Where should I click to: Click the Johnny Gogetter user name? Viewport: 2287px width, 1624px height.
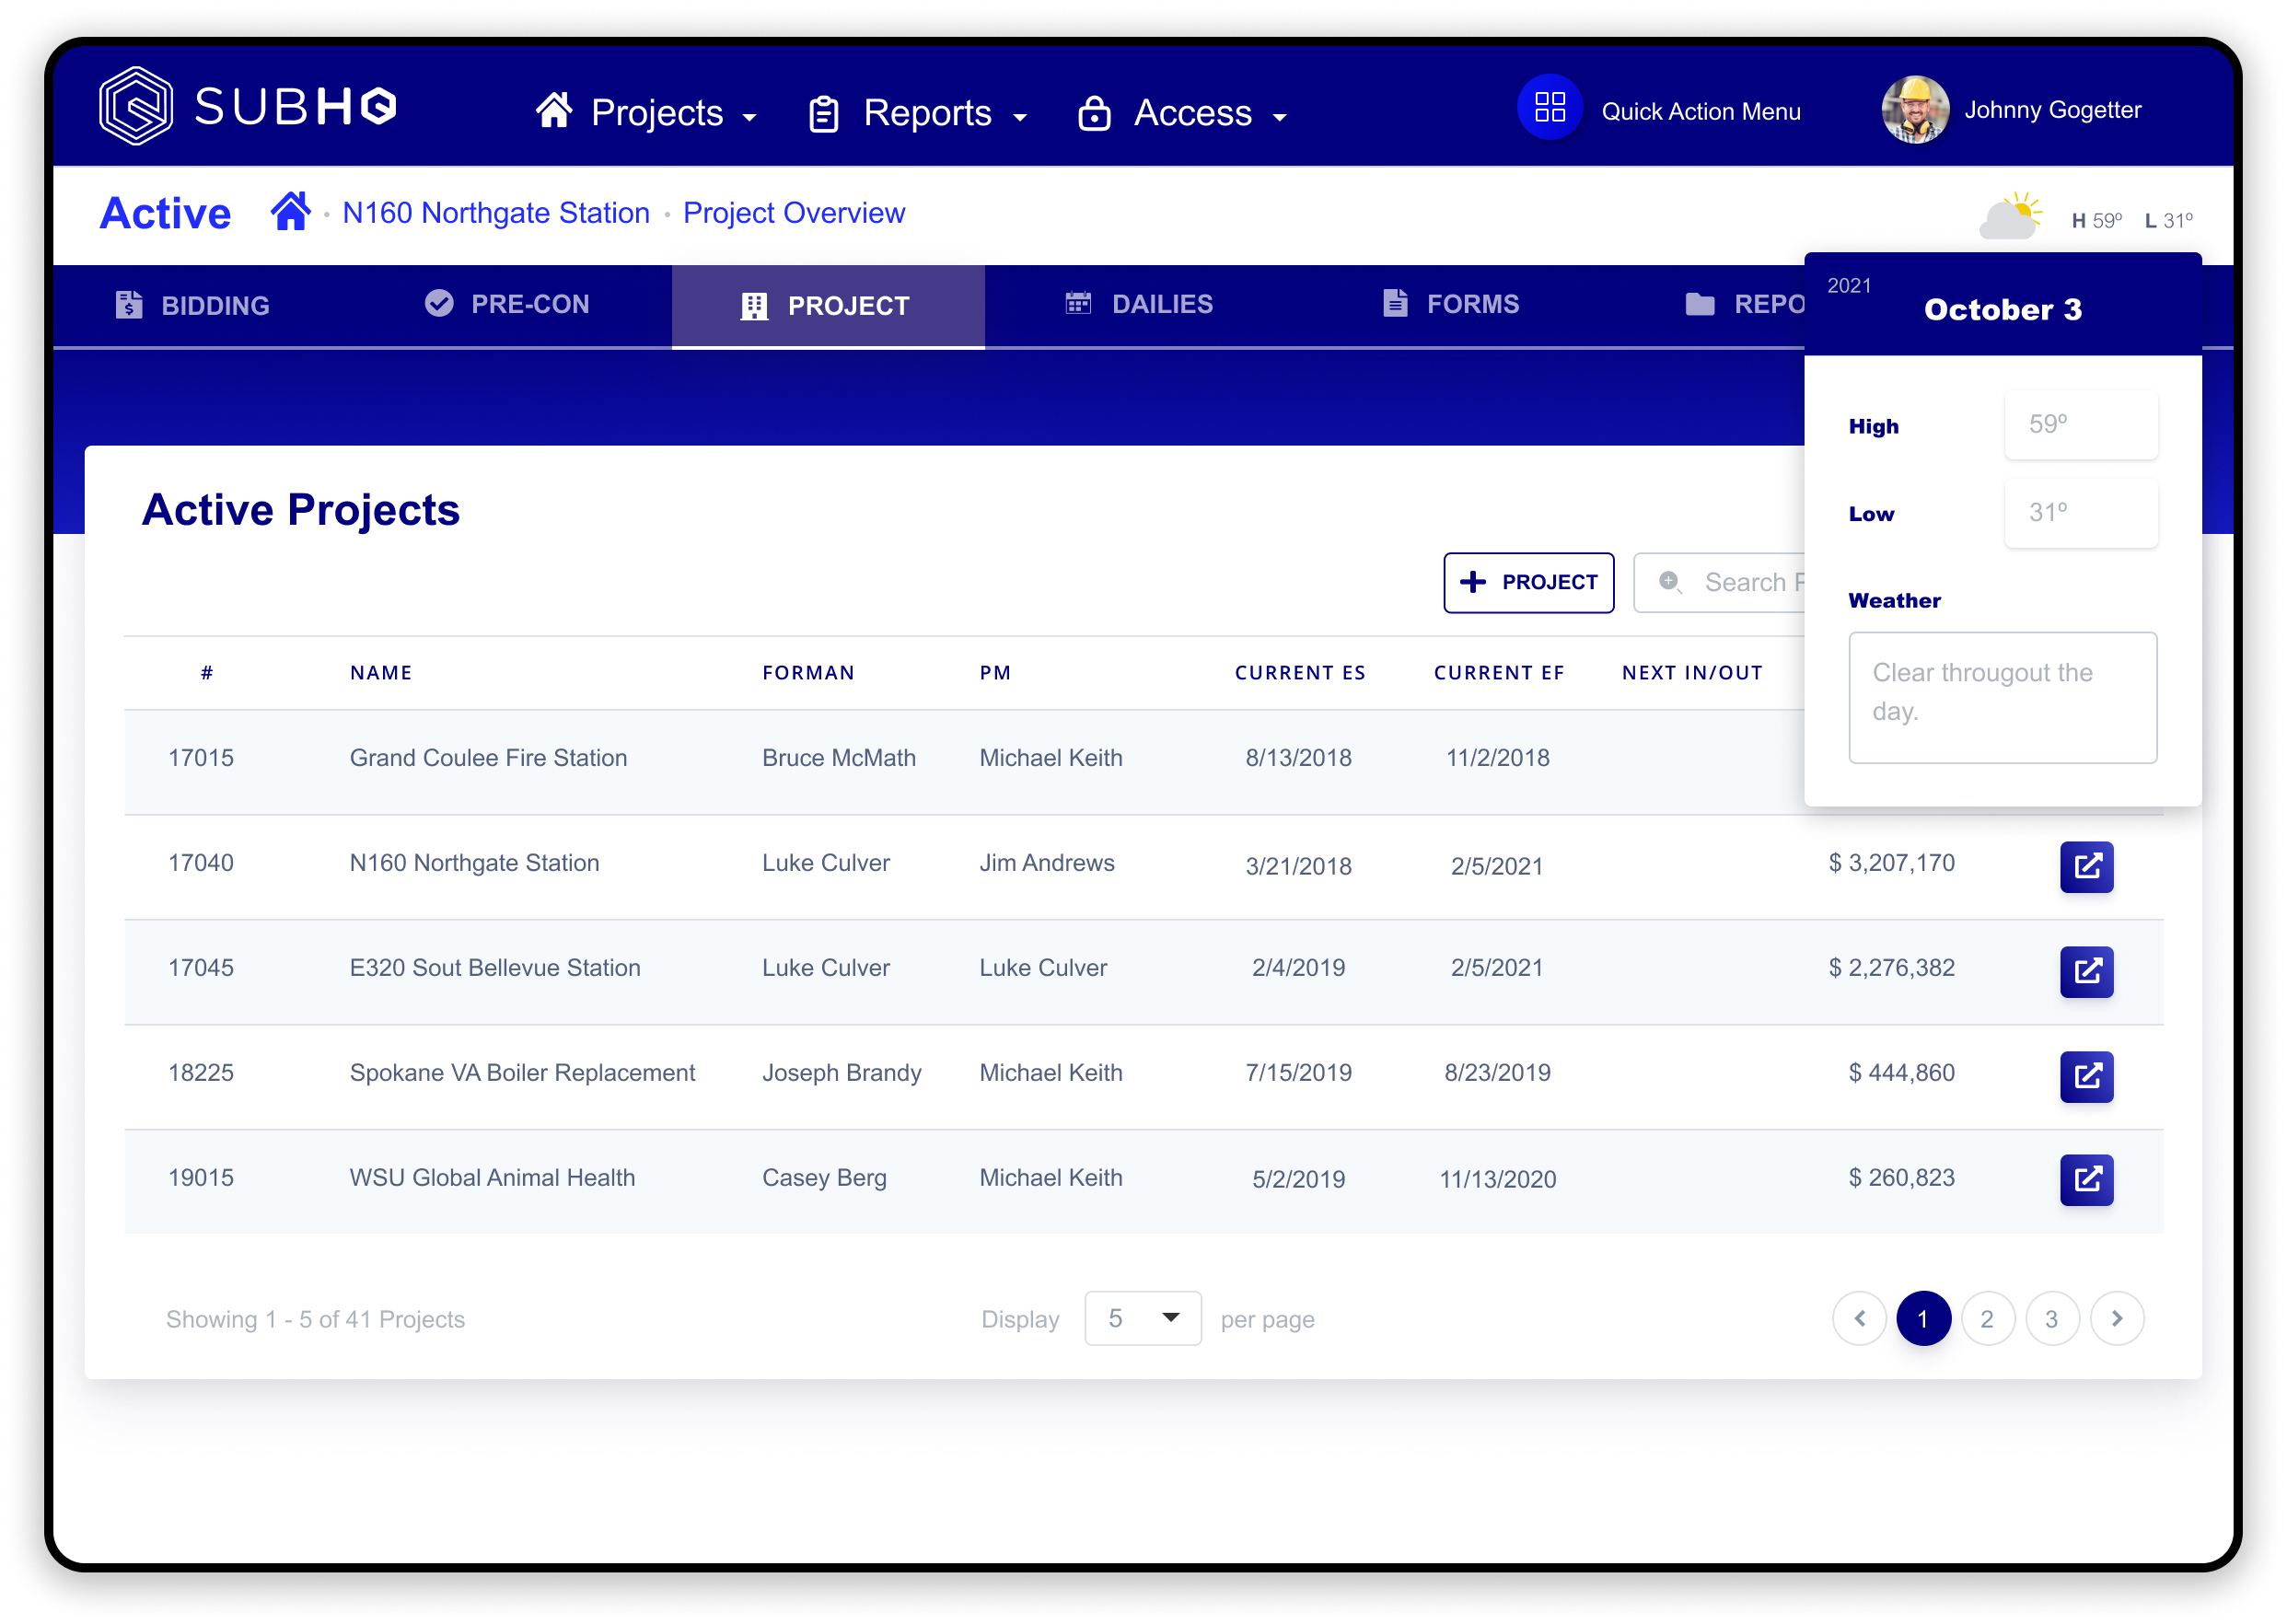[2052, 110]
